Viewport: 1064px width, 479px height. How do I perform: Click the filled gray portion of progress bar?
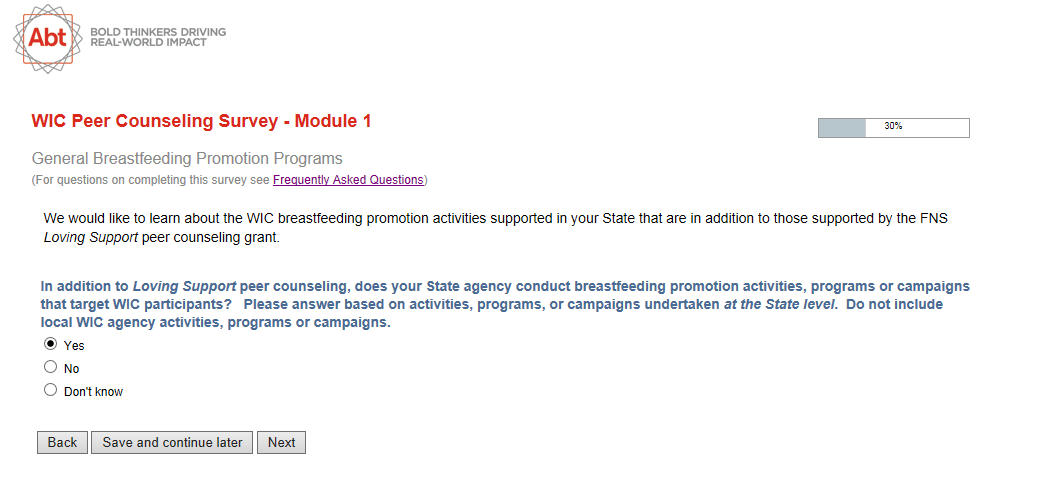point(841,128)
